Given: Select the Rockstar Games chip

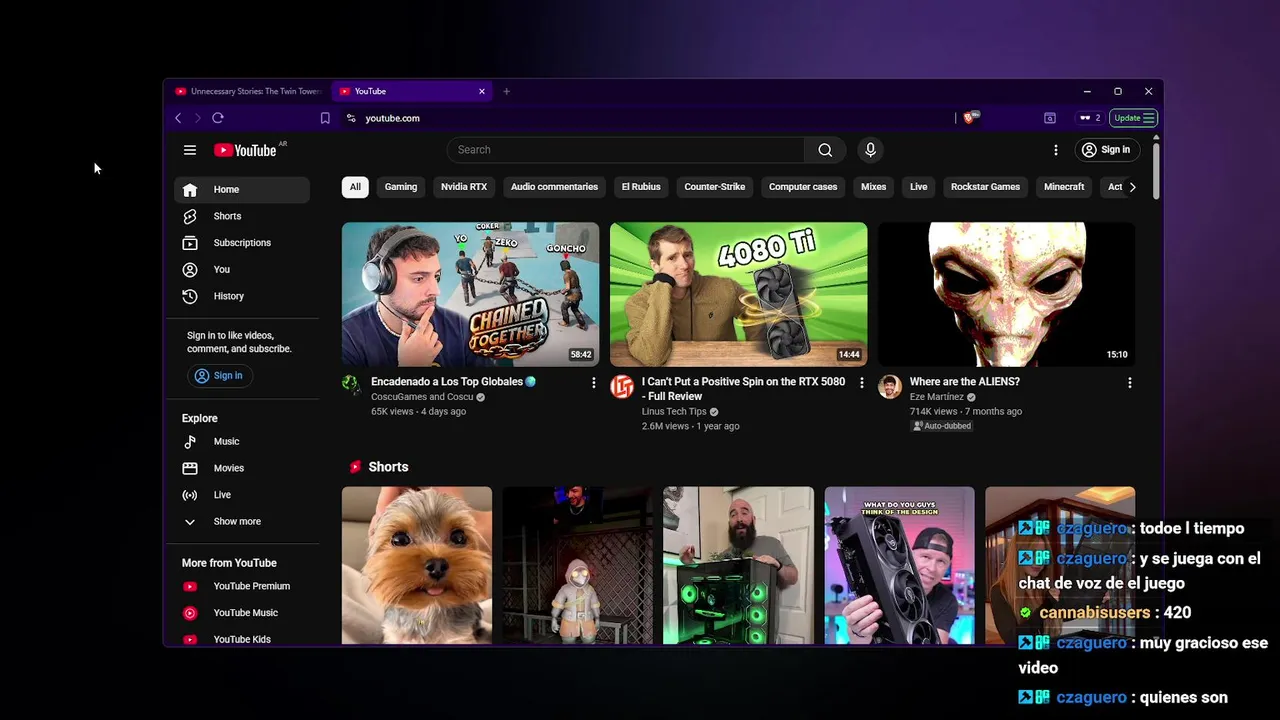Looking at the screenshot, I should (x=986, y=187).
